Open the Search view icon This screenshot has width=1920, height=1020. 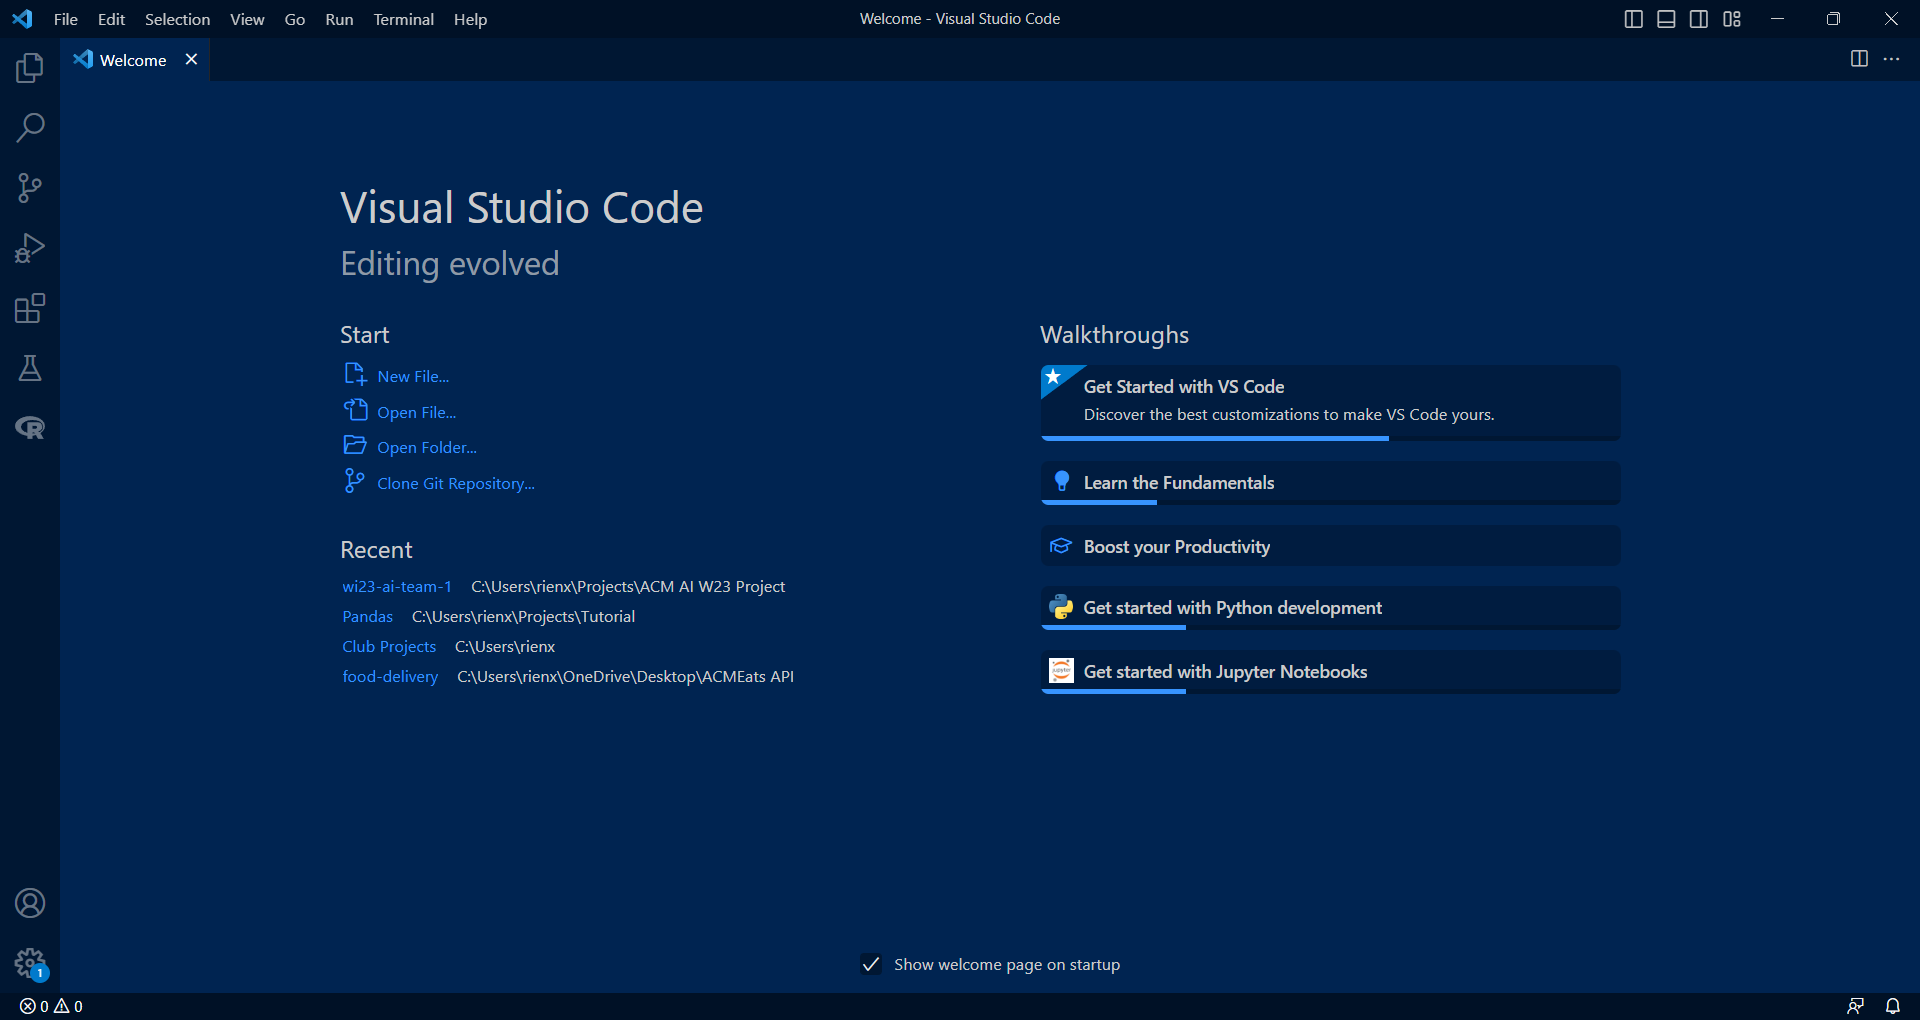(30, 128)
